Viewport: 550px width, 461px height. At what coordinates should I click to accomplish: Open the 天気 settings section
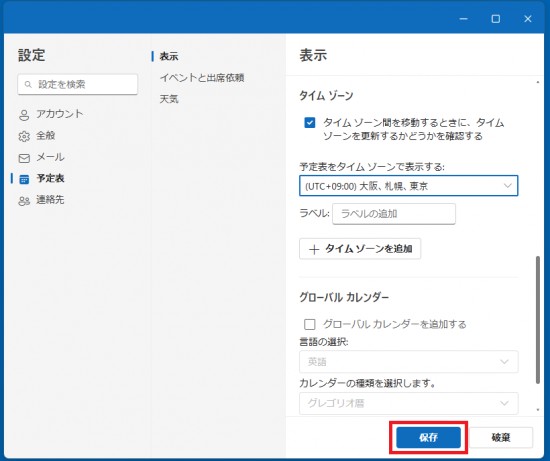[x=169, y=99]
